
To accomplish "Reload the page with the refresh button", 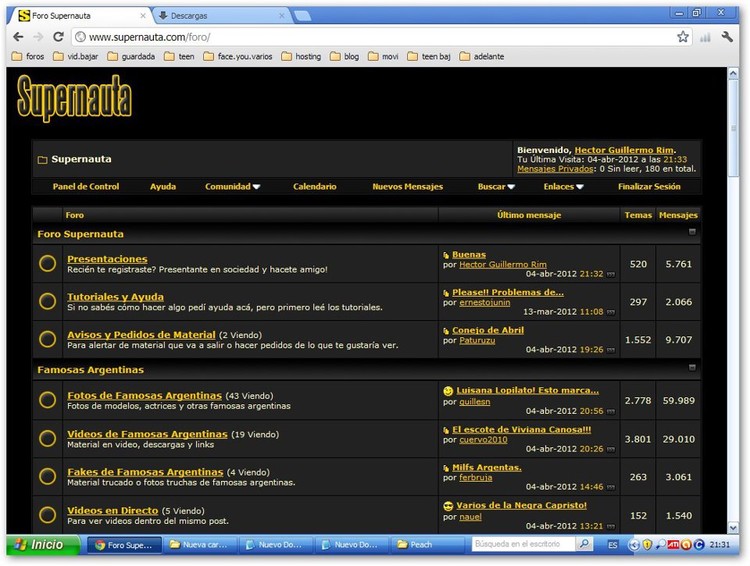I will click(60, 37).
